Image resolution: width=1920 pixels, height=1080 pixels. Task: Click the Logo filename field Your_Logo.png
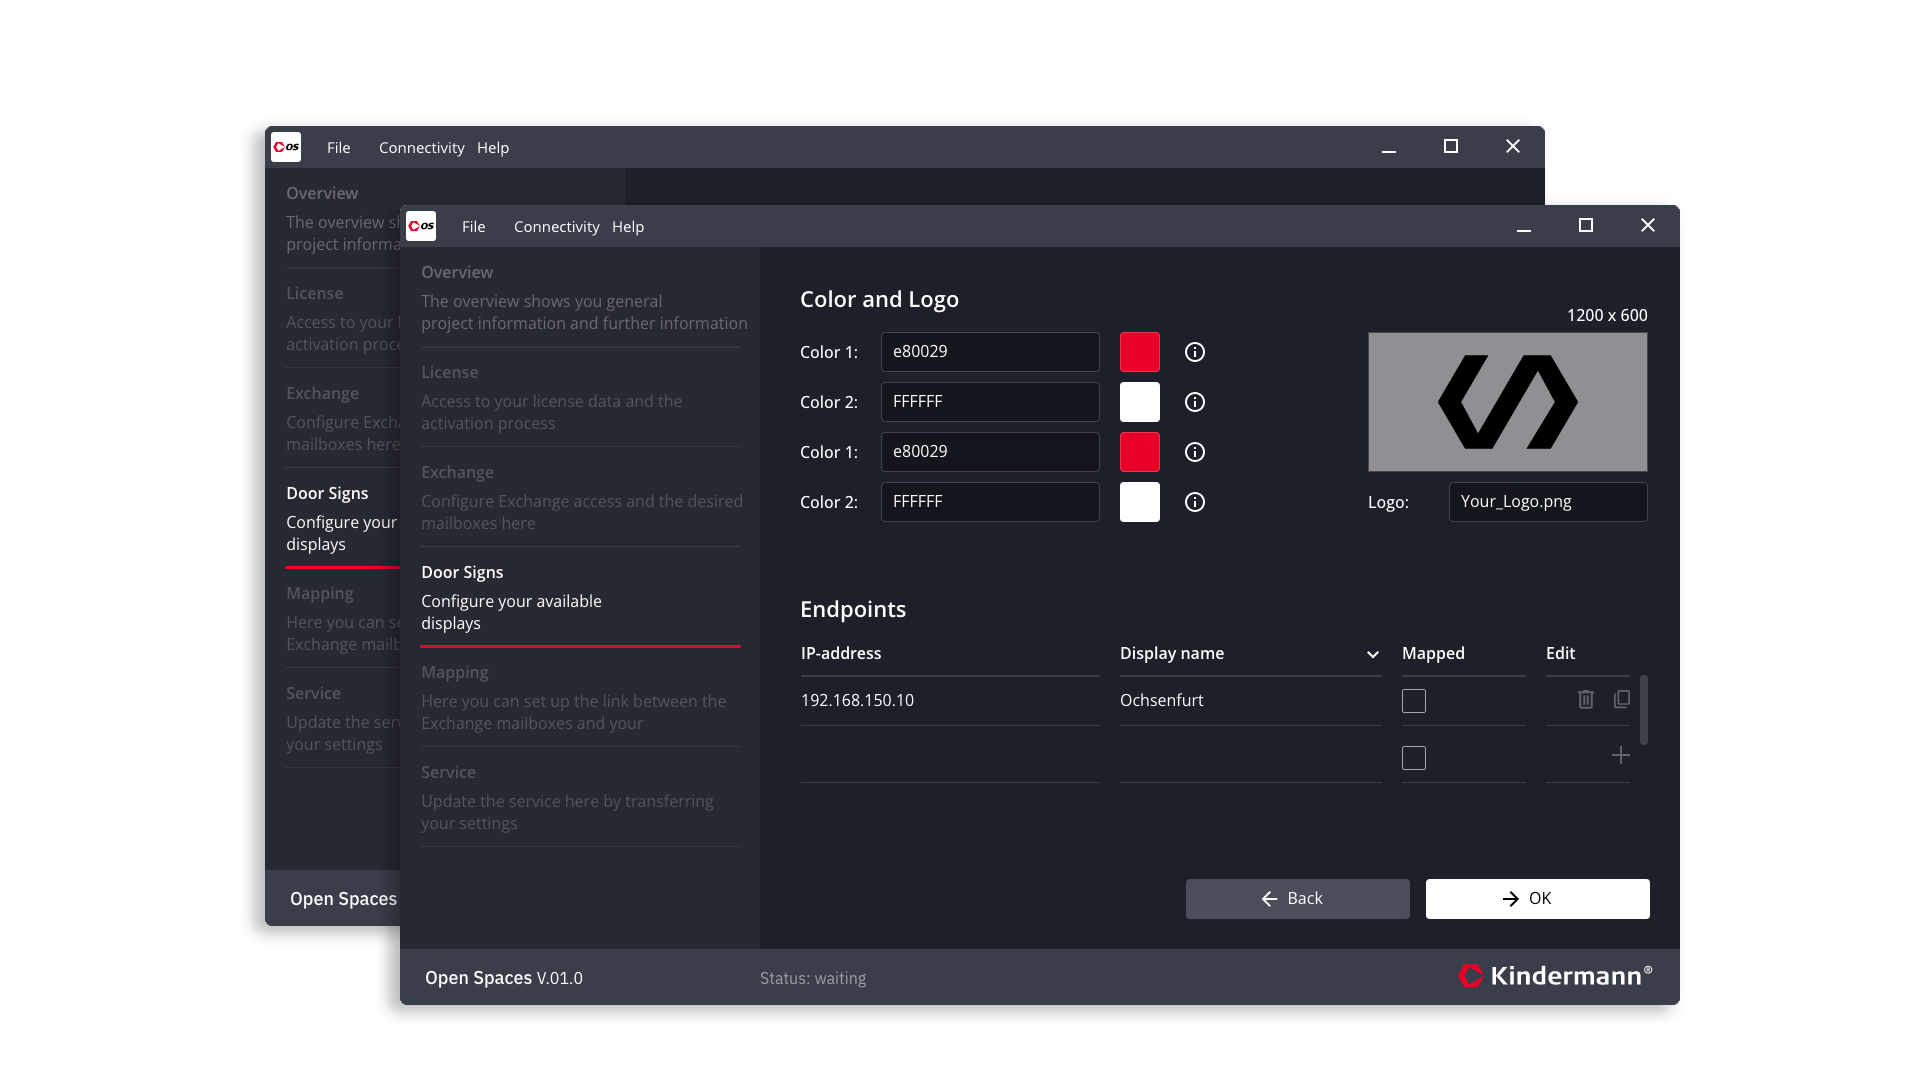[x=1547, y=502]
